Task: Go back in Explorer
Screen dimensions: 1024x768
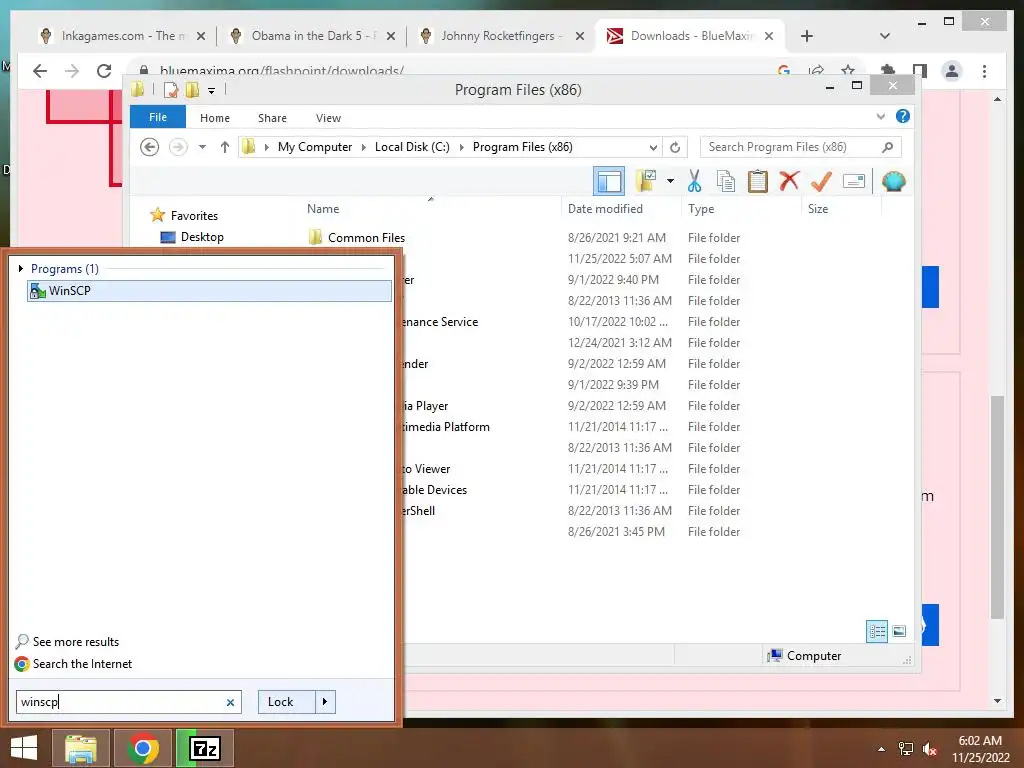Action: click(x=150, y=147)
